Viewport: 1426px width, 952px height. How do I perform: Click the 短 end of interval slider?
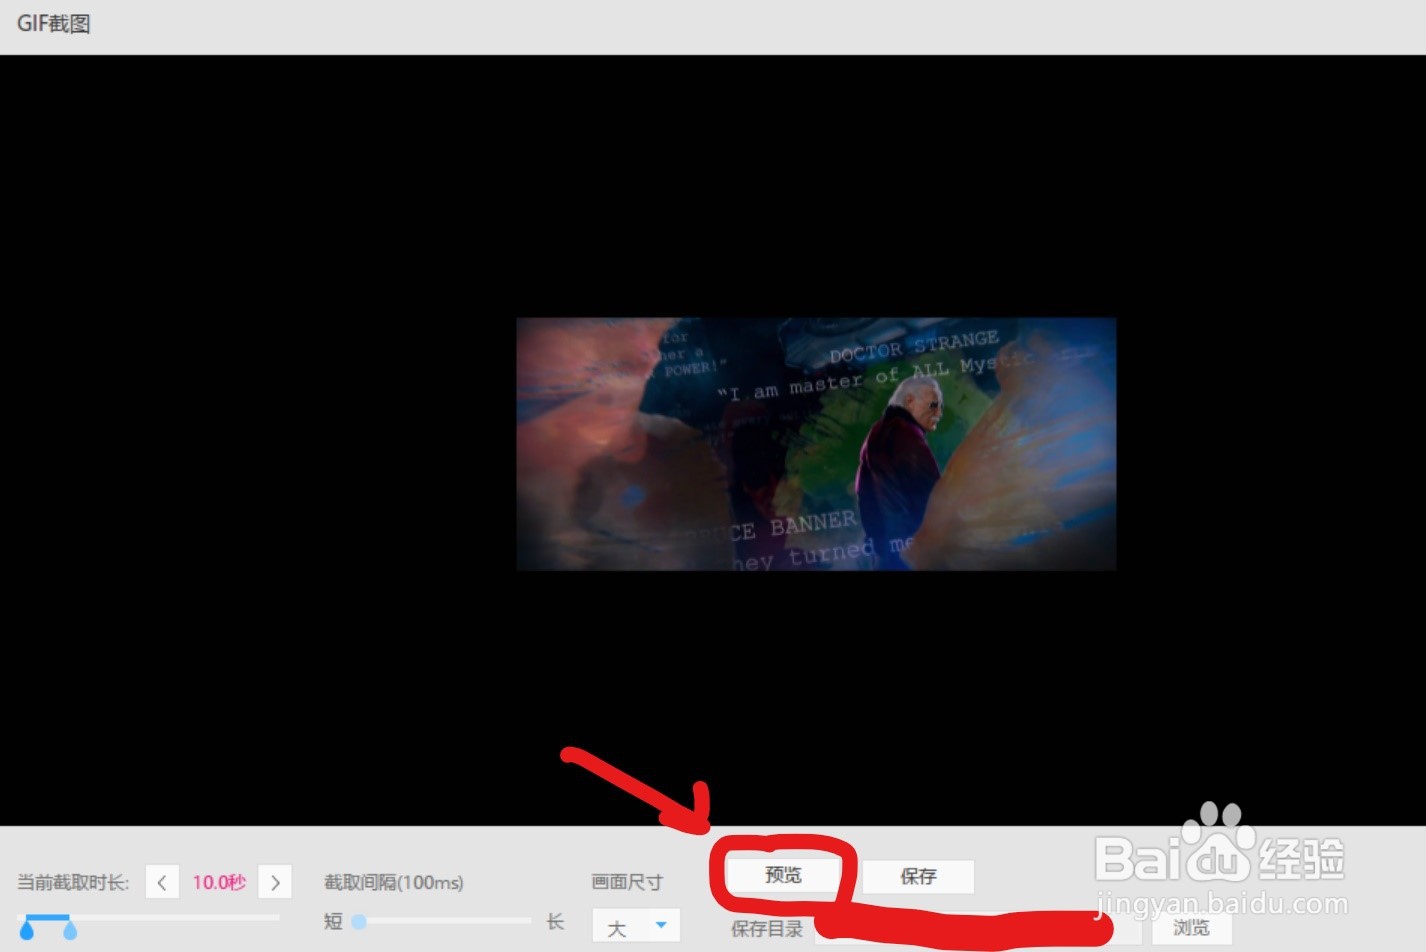pyautogui.click(x=333, y=921)
